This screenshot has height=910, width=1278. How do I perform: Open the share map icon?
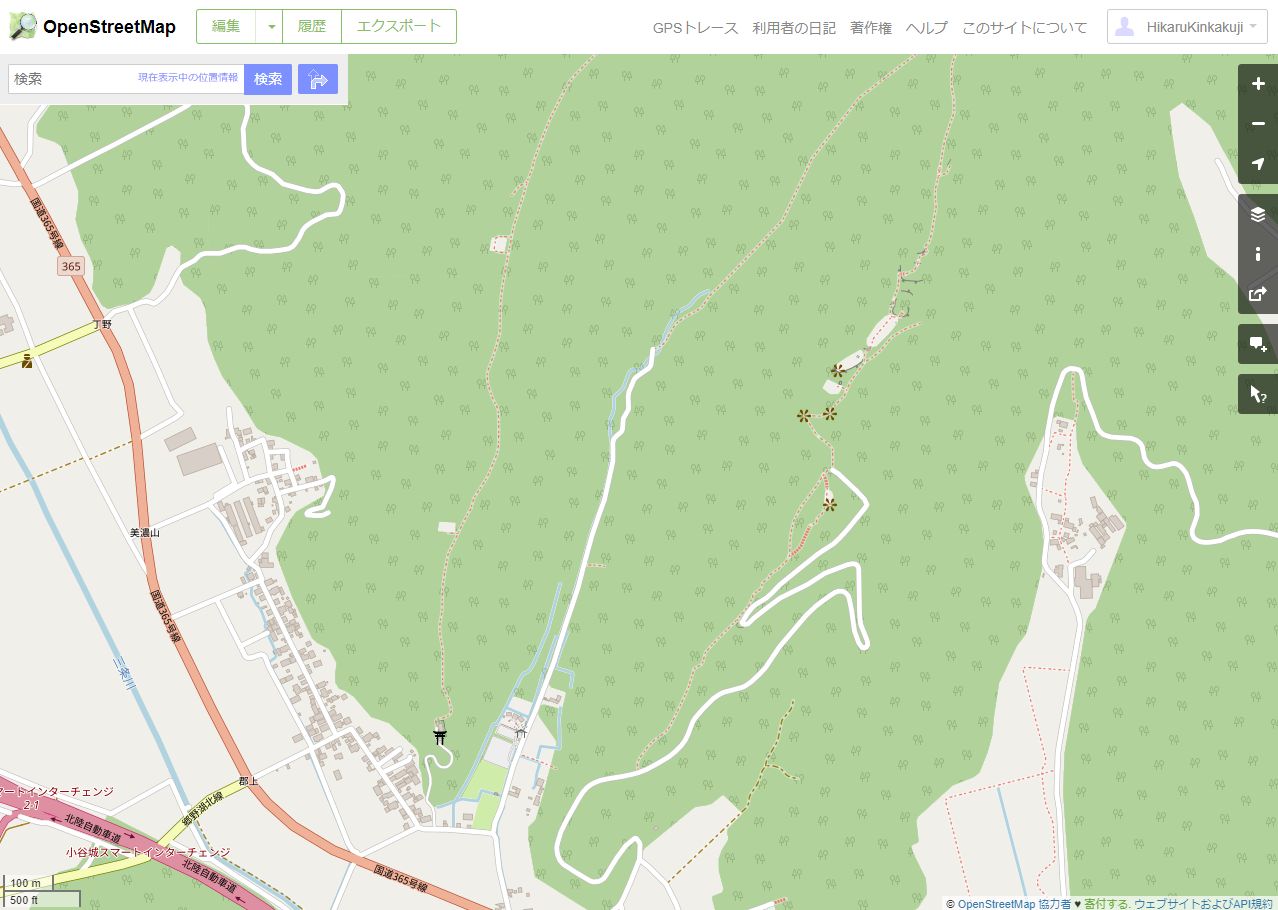tap(1258, 294)
